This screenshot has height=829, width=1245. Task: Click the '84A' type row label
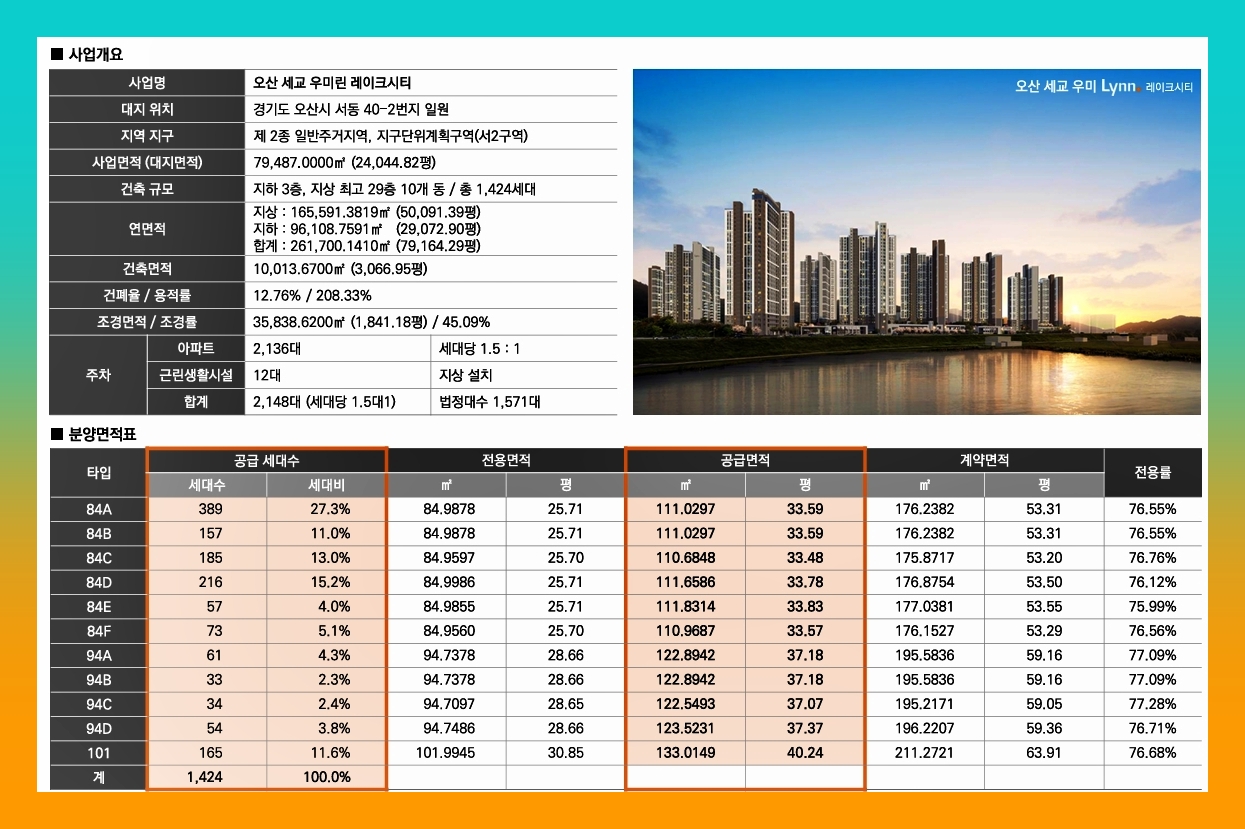[98, 509]
